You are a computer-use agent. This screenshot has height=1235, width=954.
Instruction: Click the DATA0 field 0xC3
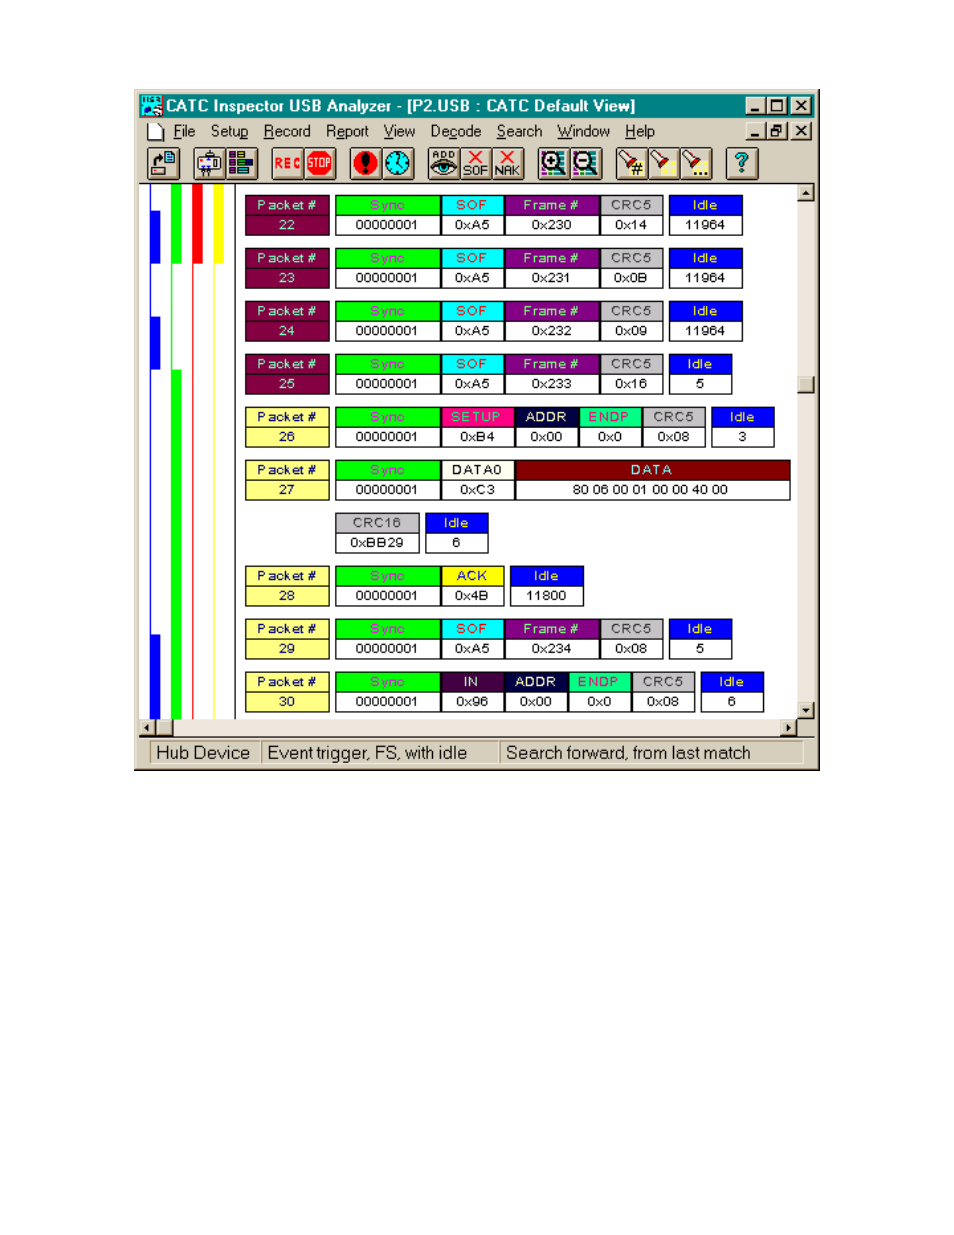[x=477, y=480]
